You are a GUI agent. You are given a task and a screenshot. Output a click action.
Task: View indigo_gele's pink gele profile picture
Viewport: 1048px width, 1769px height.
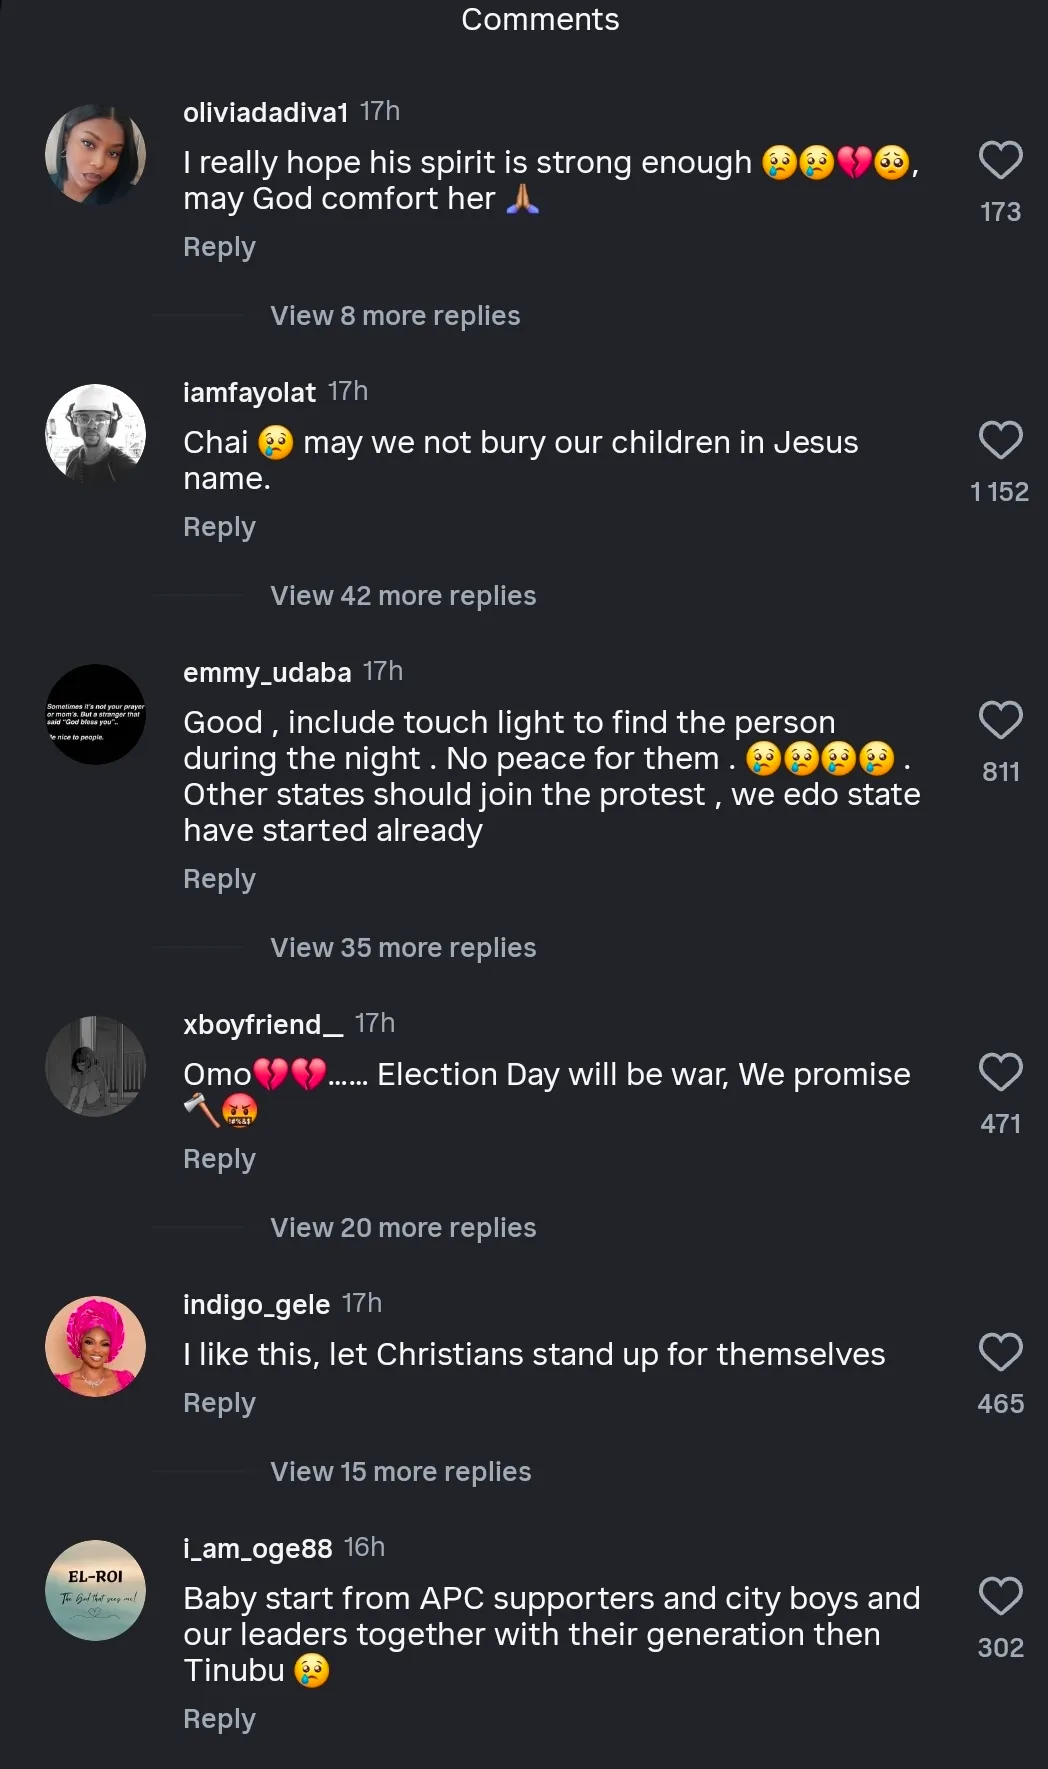96,1347
